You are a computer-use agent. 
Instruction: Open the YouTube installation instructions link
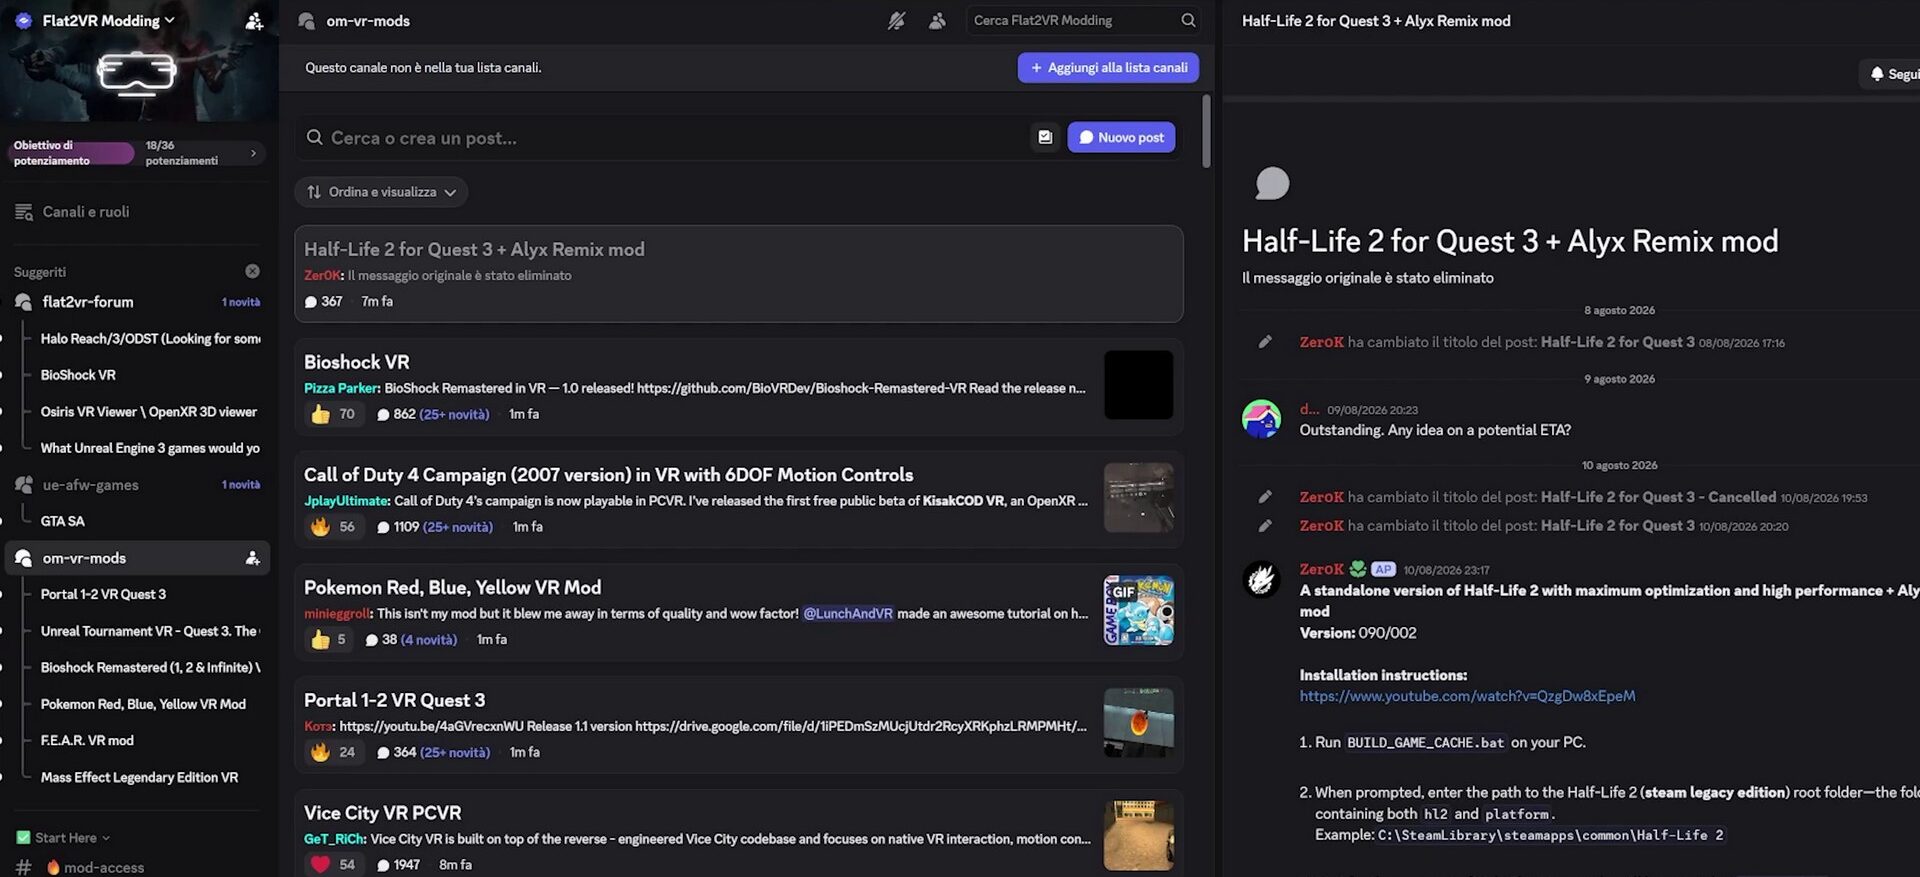coord(1467,696)
